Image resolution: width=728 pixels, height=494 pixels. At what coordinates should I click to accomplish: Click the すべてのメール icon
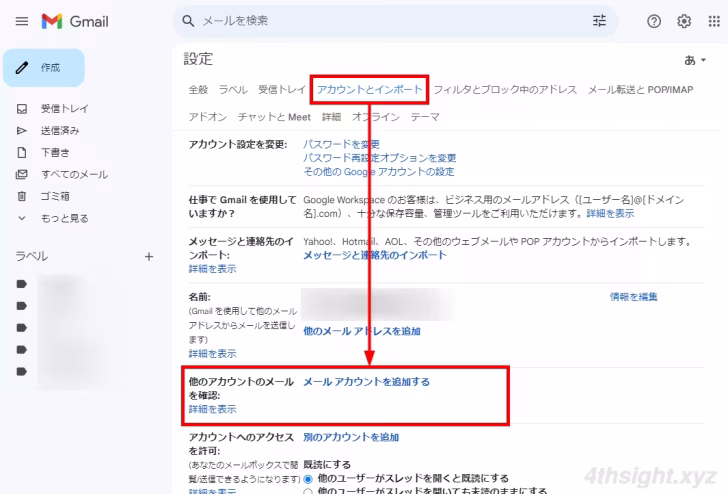point(22,174)
